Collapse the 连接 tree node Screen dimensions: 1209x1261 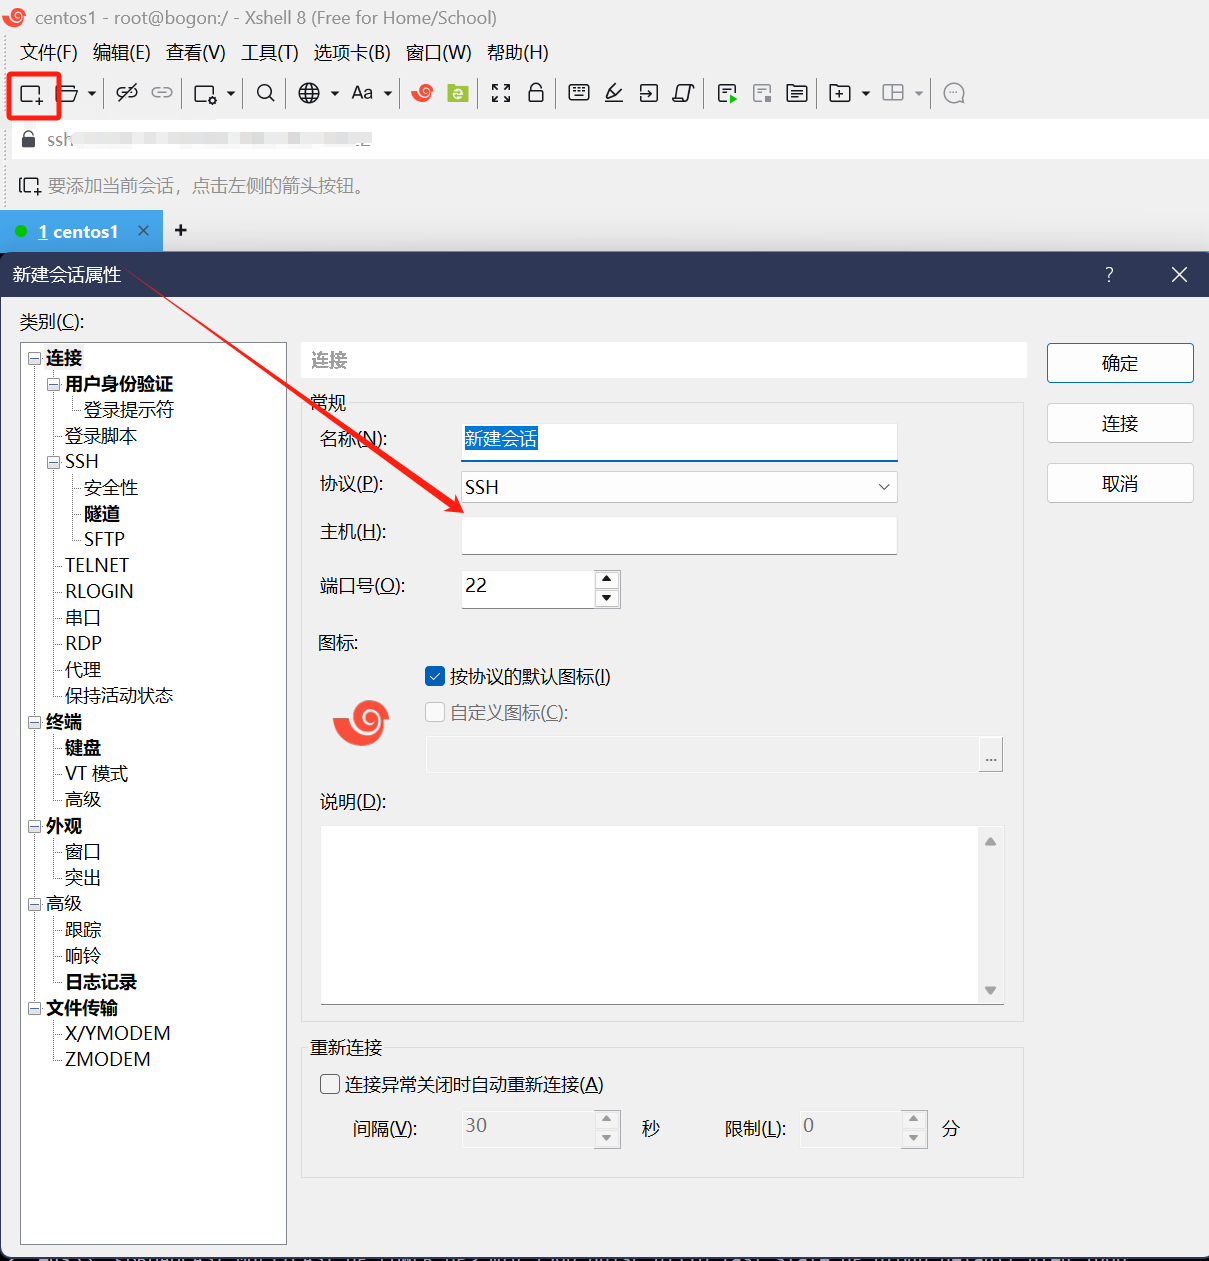tap(35, 358)
